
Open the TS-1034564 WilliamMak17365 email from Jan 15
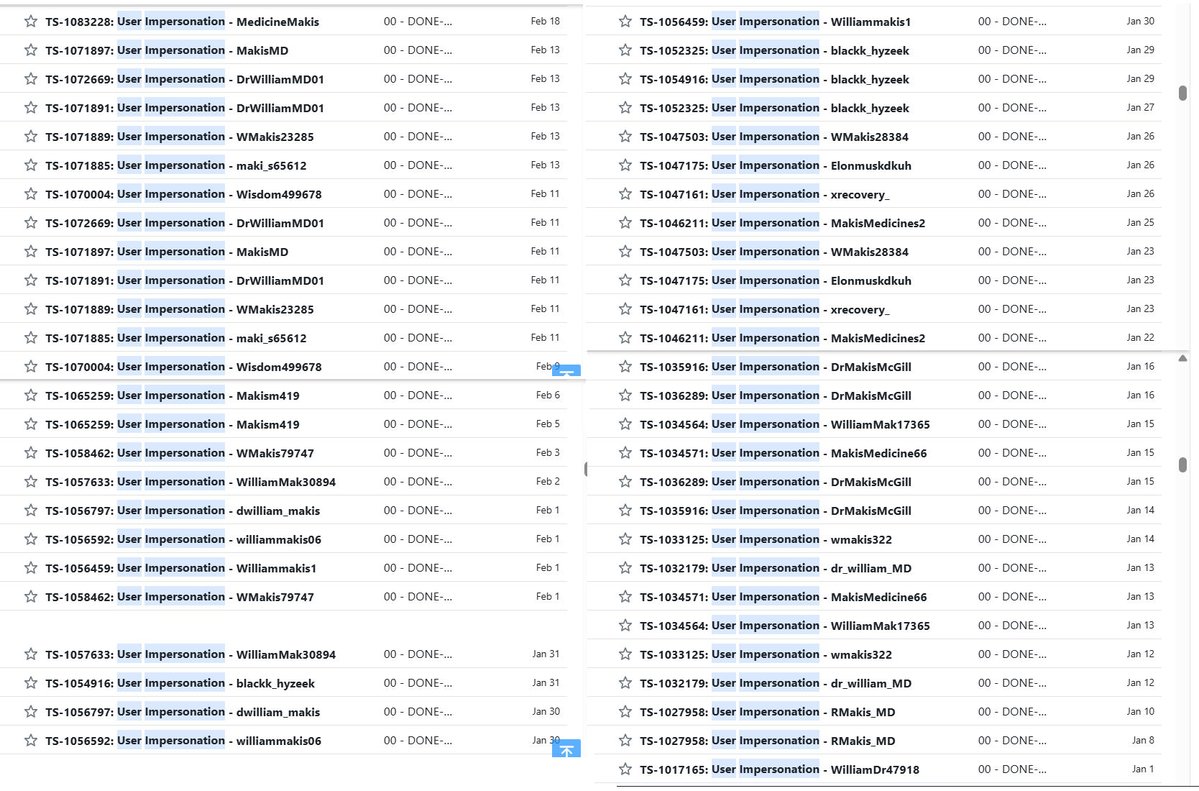coord(874,424)
